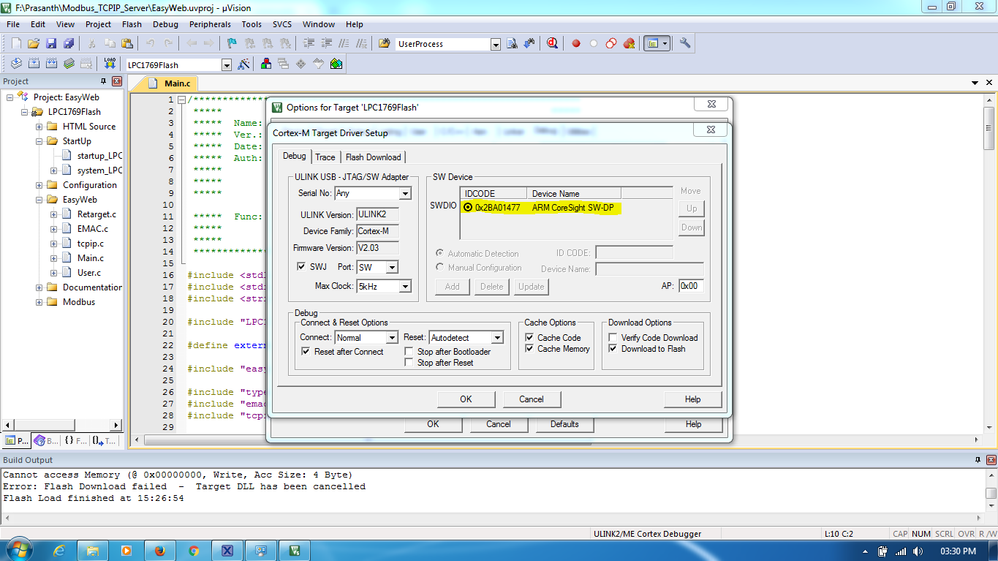Click the editor vertical scrollbar
Viewport: 998px width, 561px height.
click(988, 264)
